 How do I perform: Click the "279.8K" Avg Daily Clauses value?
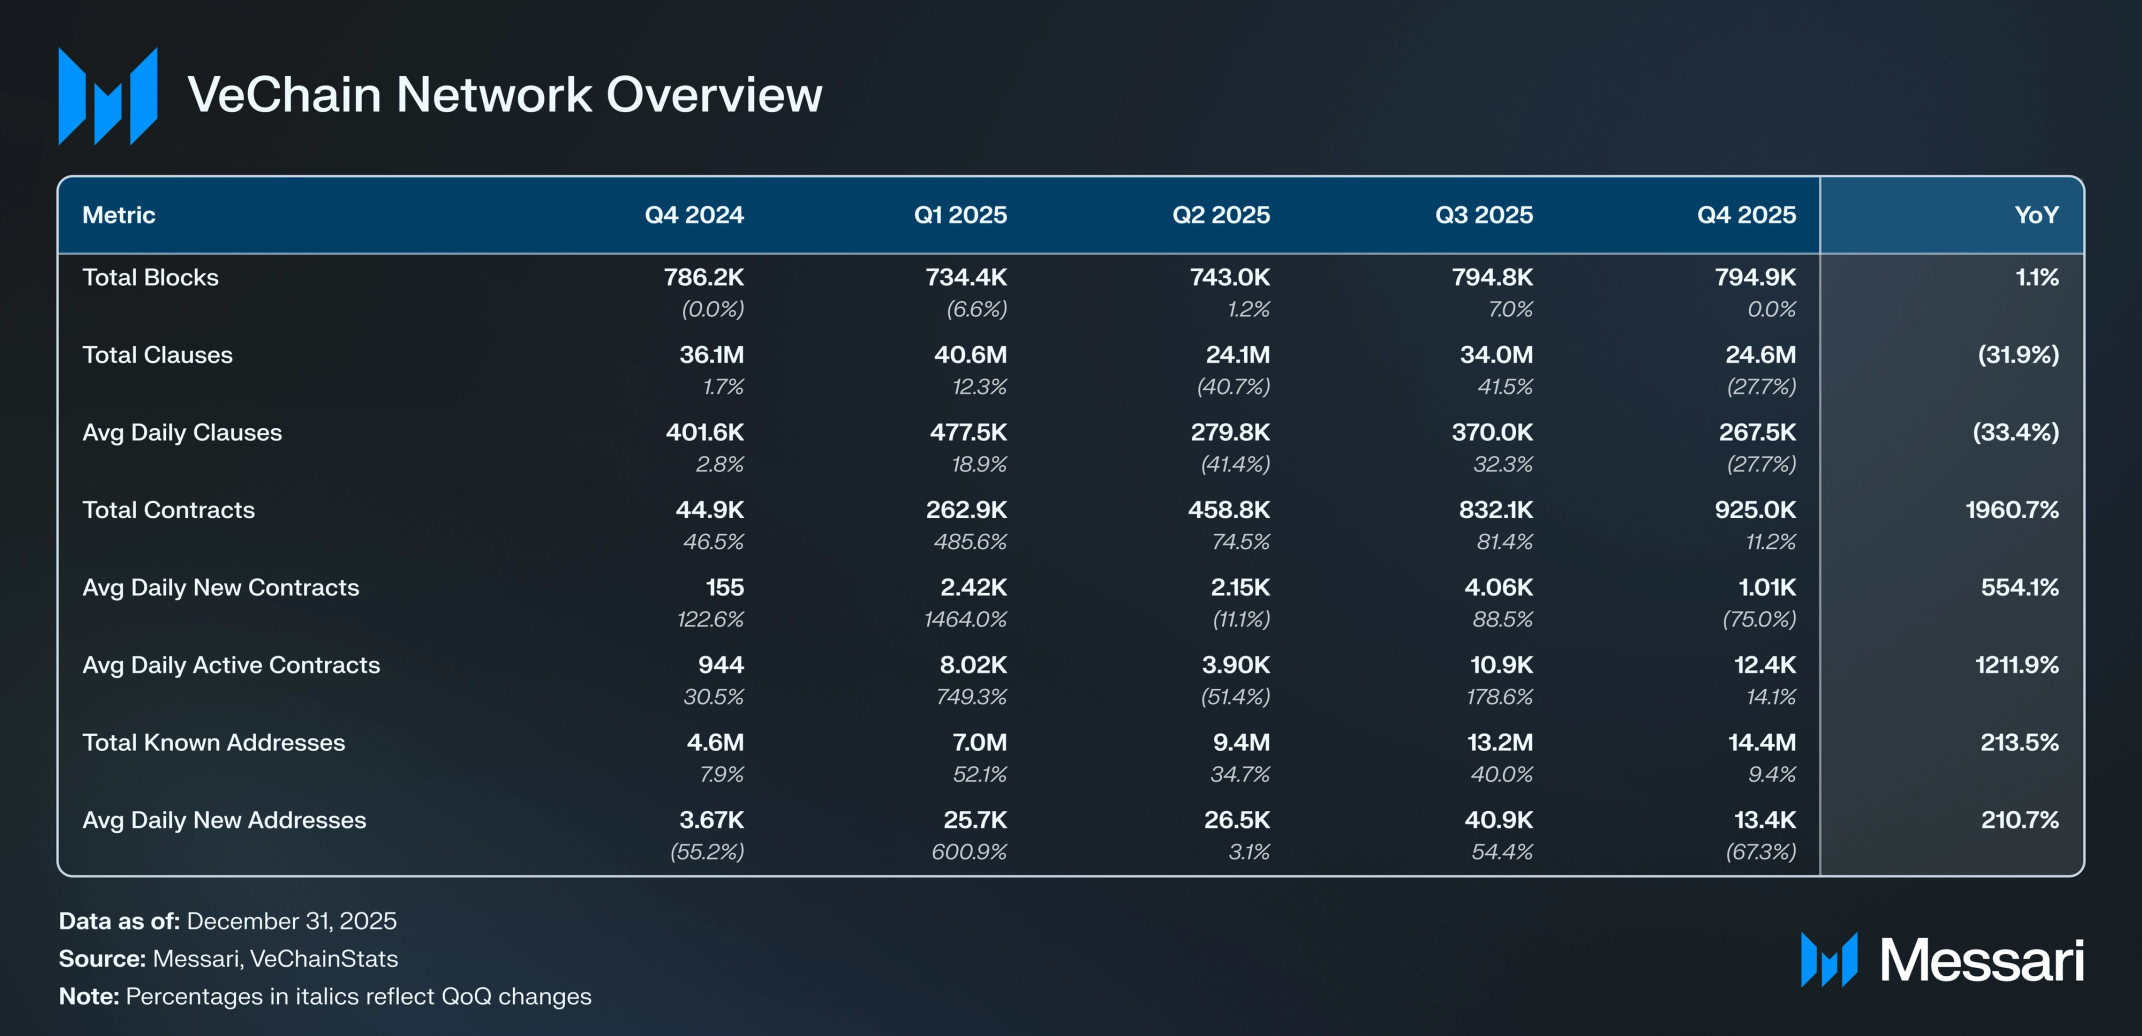[1230, 433]
